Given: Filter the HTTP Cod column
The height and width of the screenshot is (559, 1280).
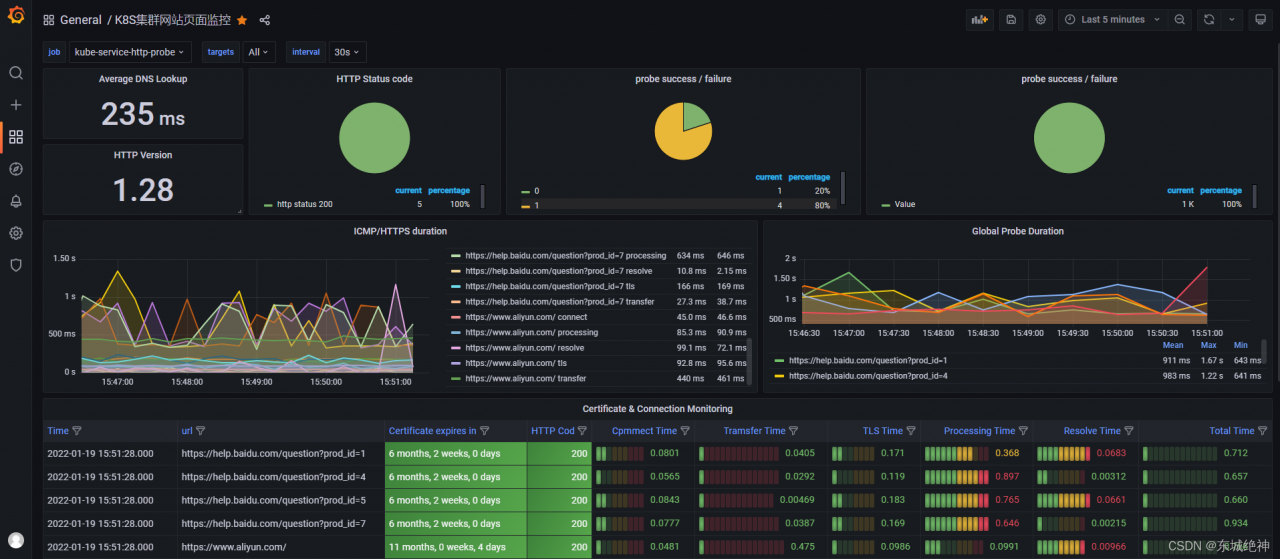Looking at the screenshot, I should tap(583, 431).
